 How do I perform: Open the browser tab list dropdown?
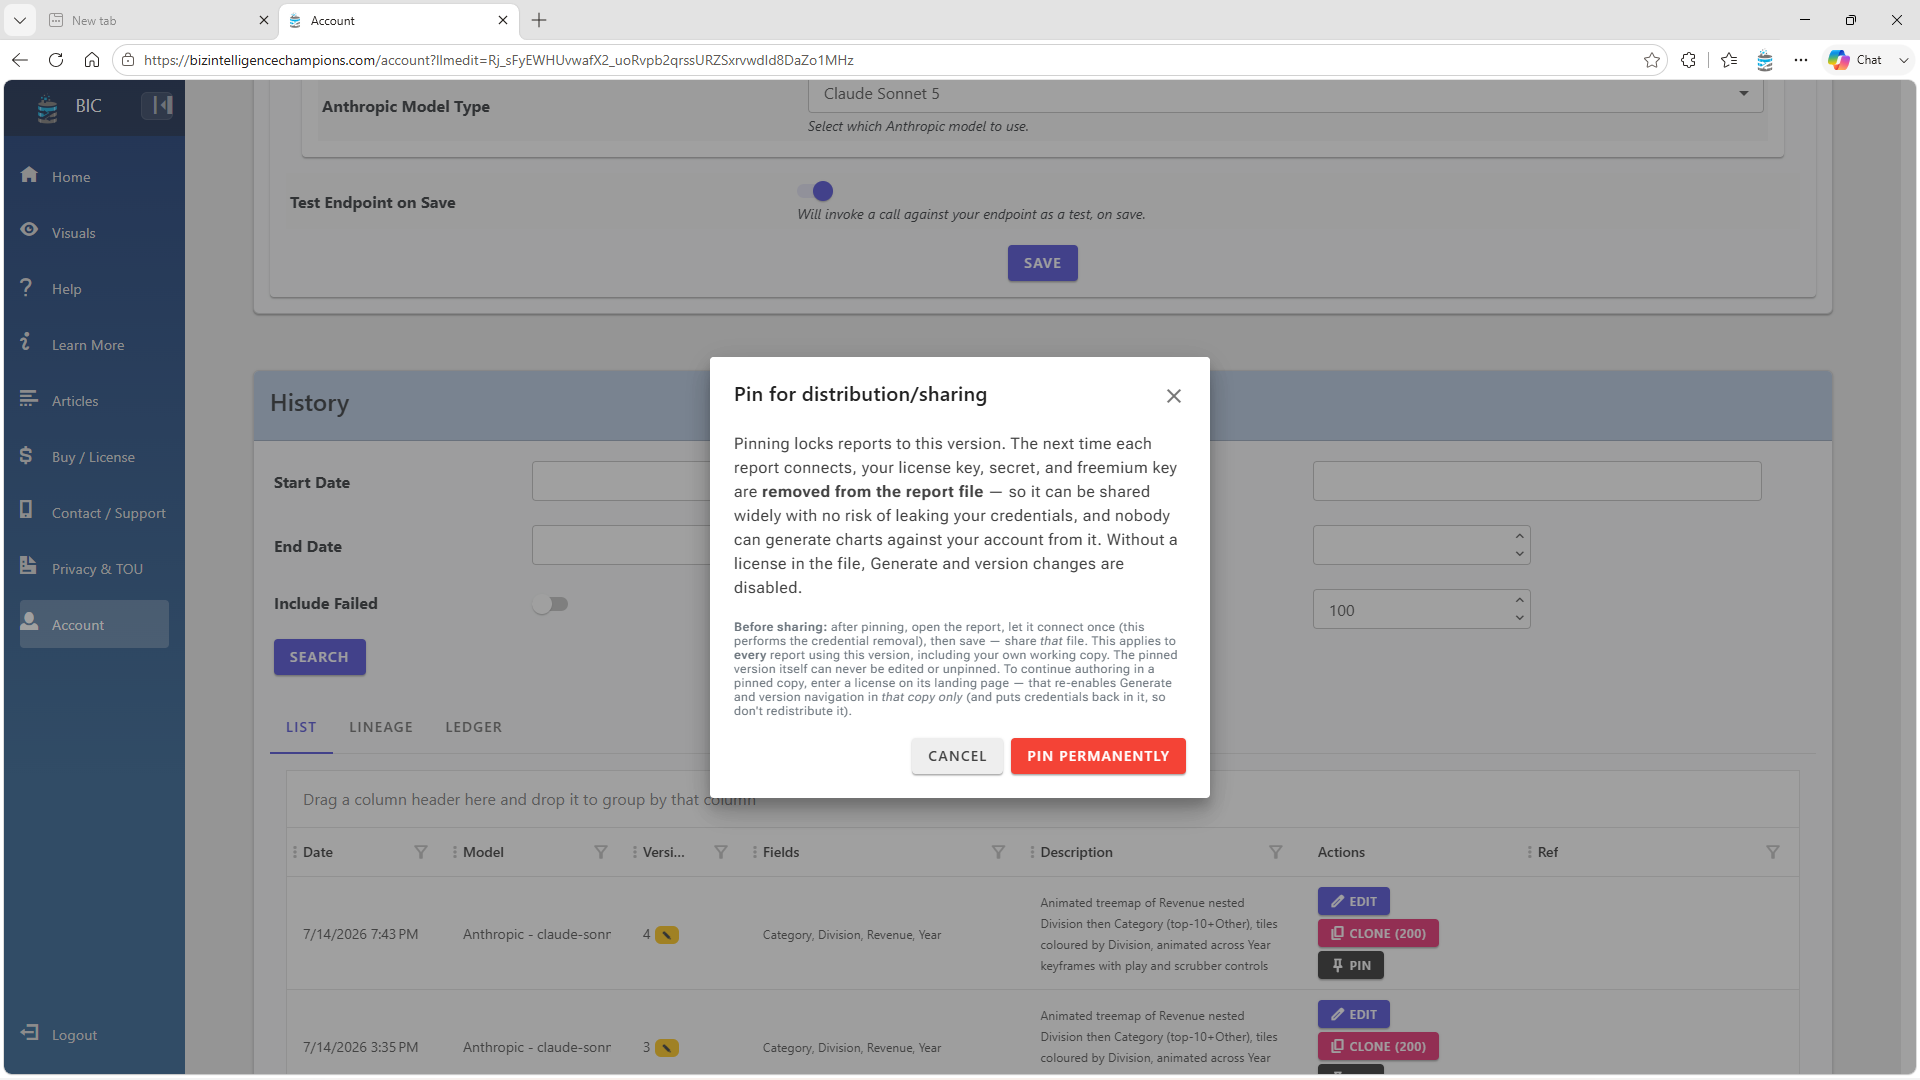[x=20, y=20]
